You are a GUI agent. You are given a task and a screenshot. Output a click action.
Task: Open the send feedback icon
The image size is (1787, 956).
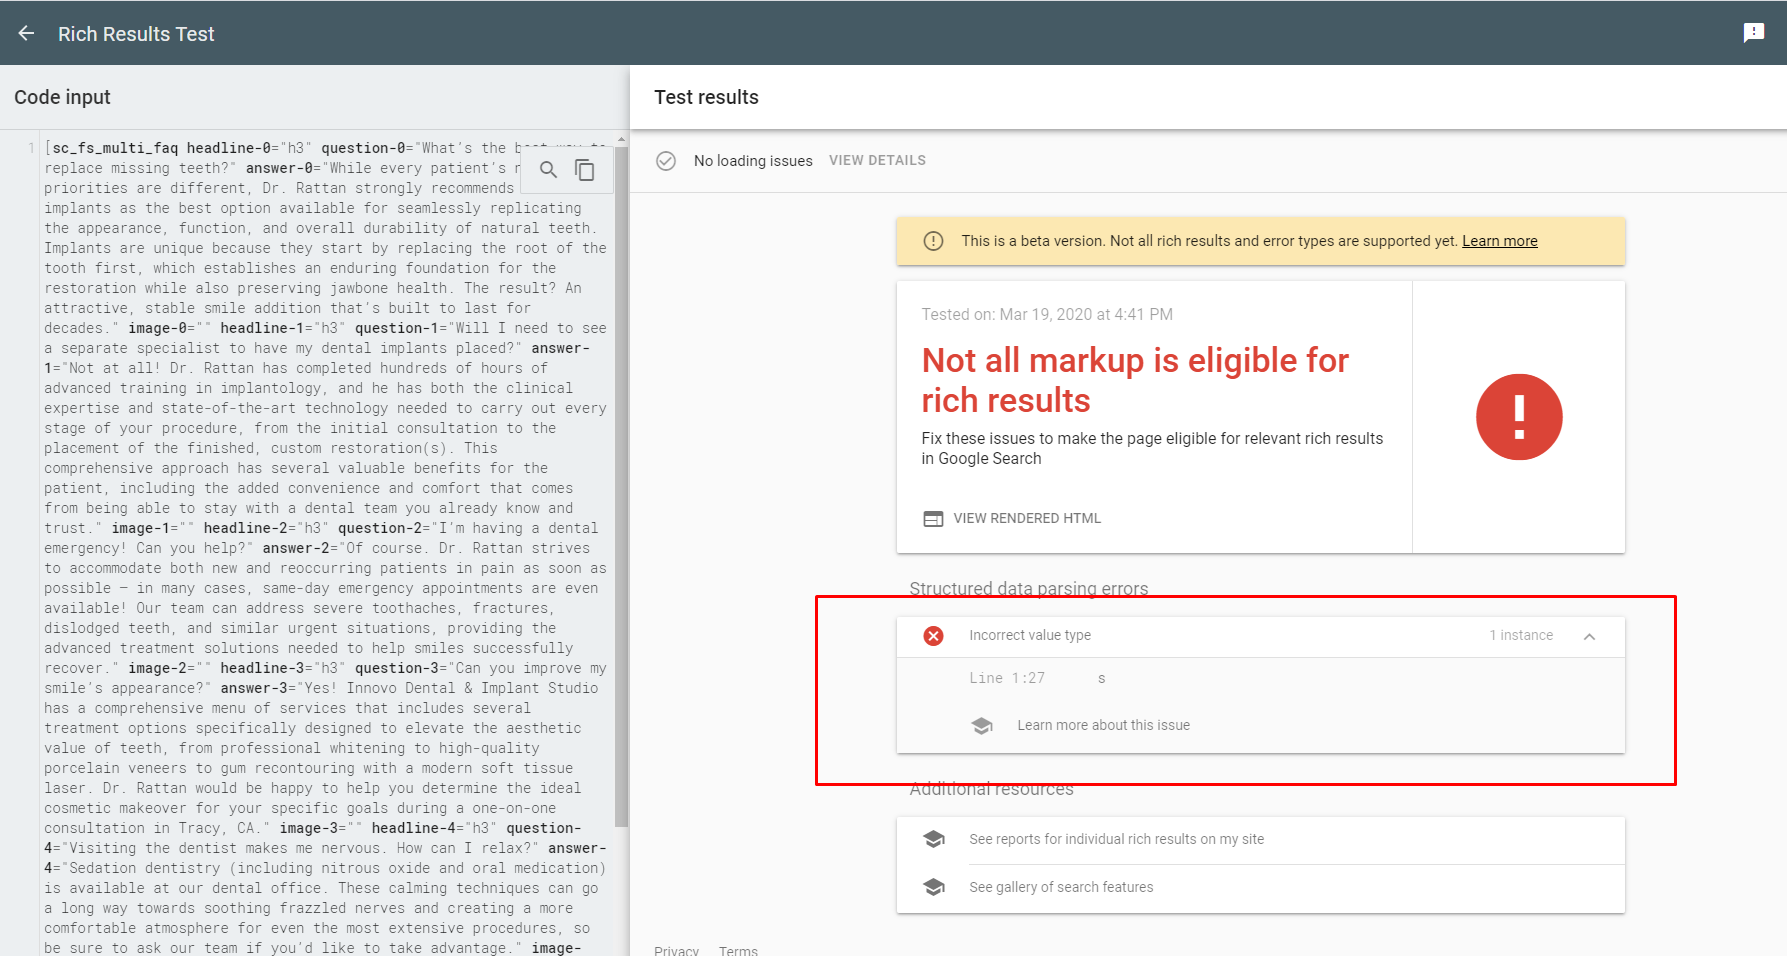click(1754, 33)
